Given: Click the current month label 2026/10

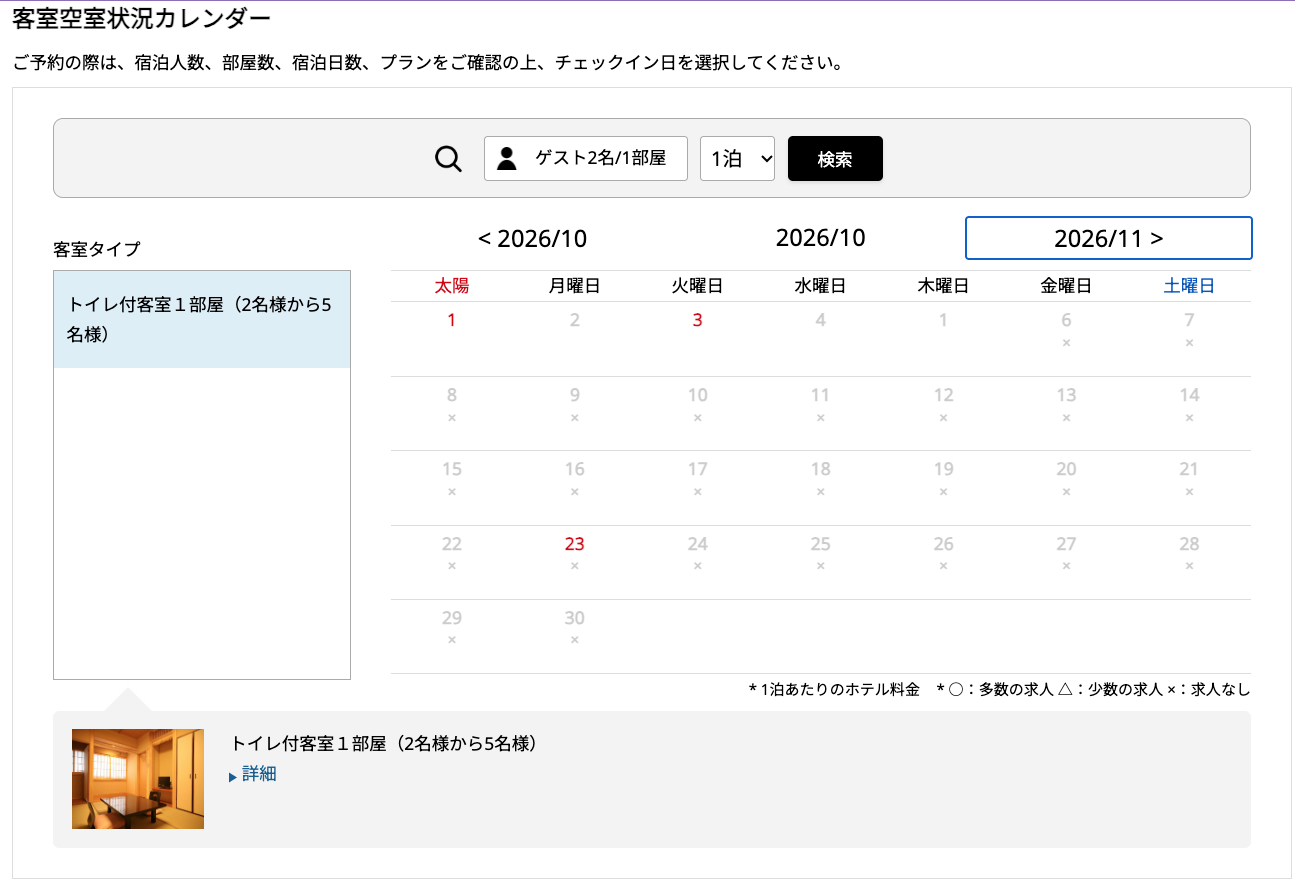Looking at the screenshot, I should tap(821, 238).
